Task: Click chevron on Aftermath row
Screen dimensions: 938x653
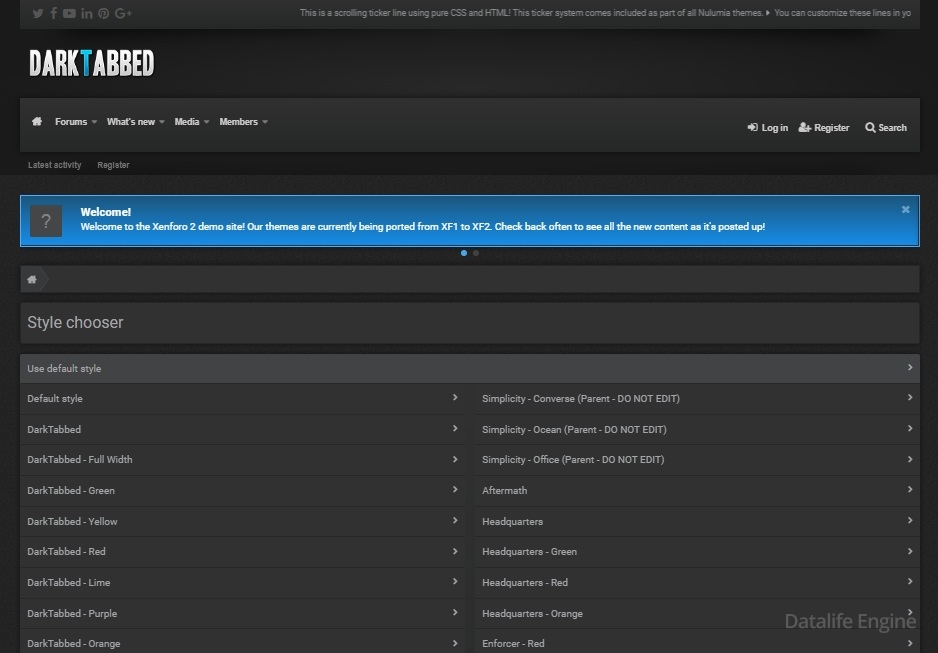Action: click(910, 489)
